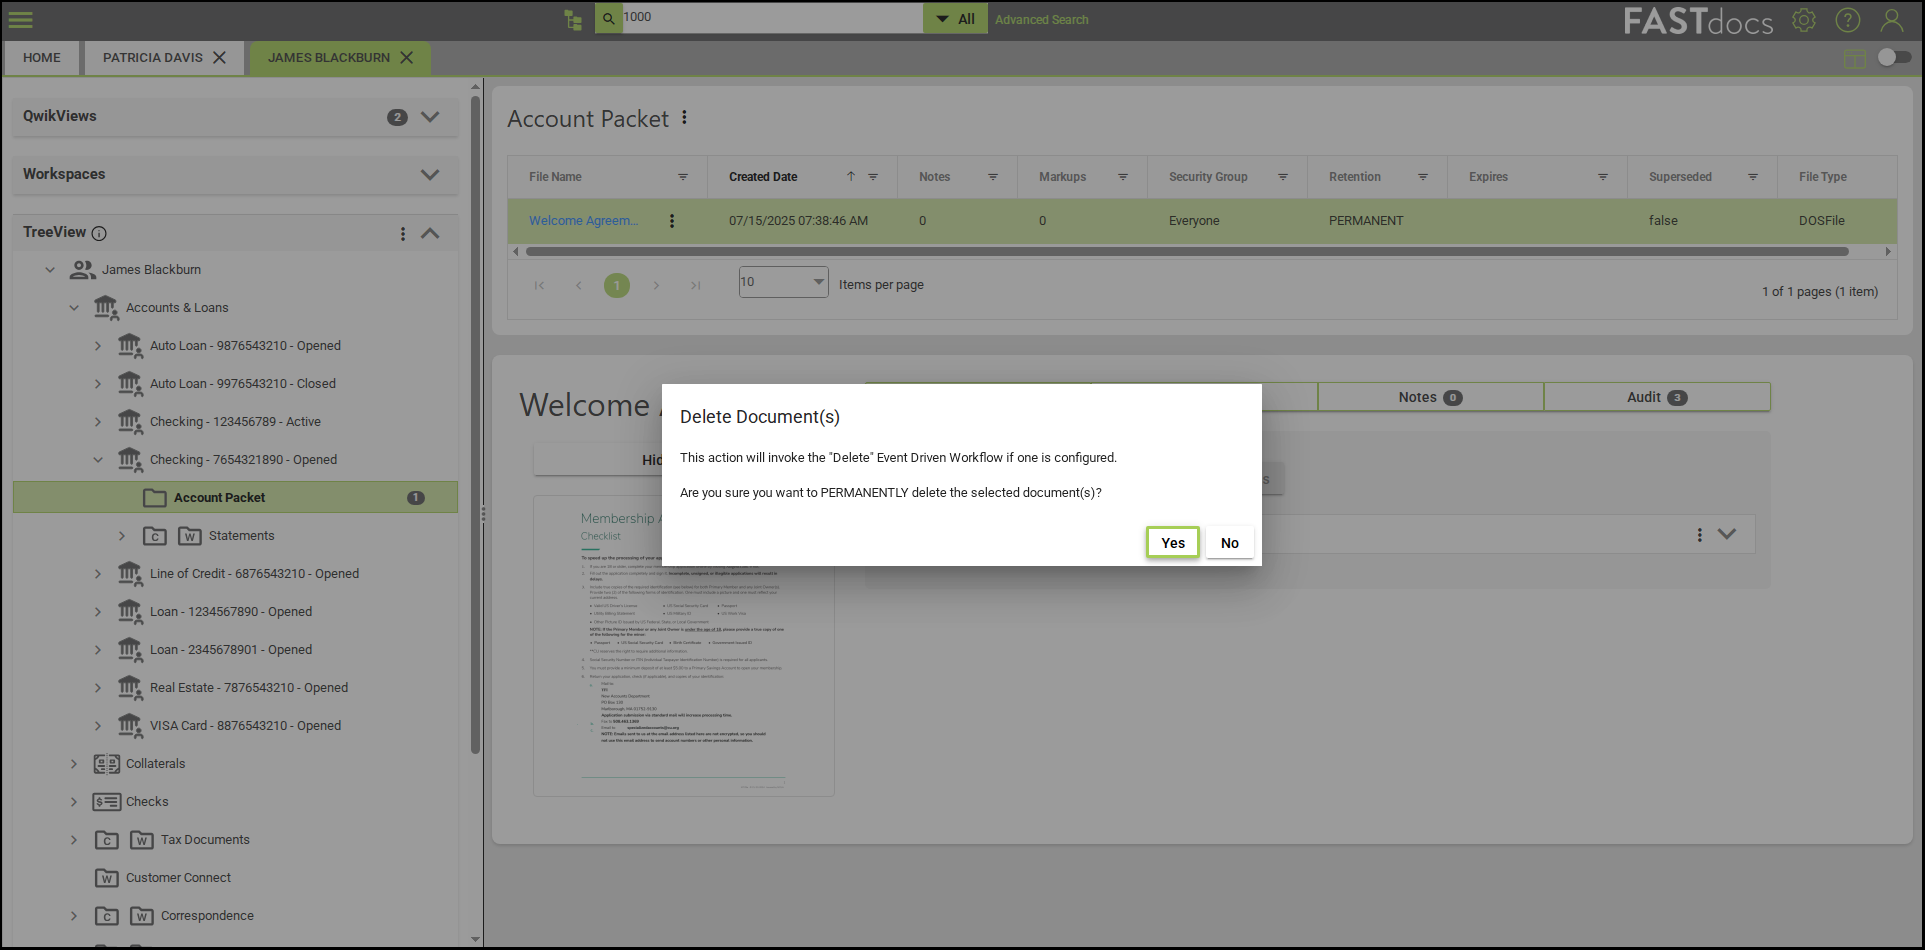Open the settings gear icon
The width and height of the screenshot is (1925, 950).
[1803, 20]
